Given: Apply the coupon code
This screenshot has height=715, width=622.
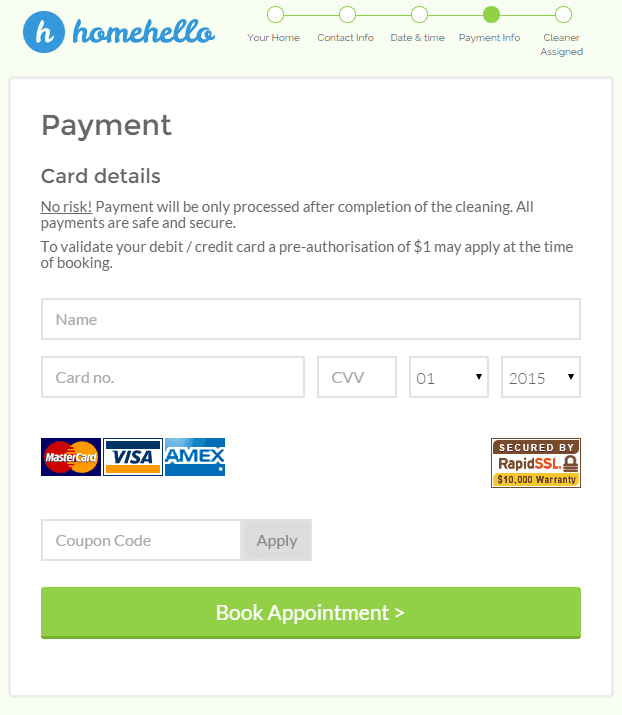Looking at the screenshot, I should (277, 540).
